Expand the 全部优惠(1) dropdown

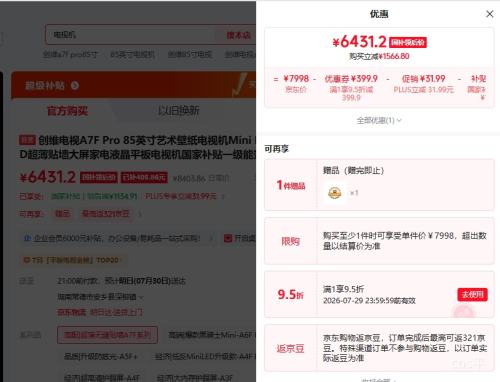point(379,120)
